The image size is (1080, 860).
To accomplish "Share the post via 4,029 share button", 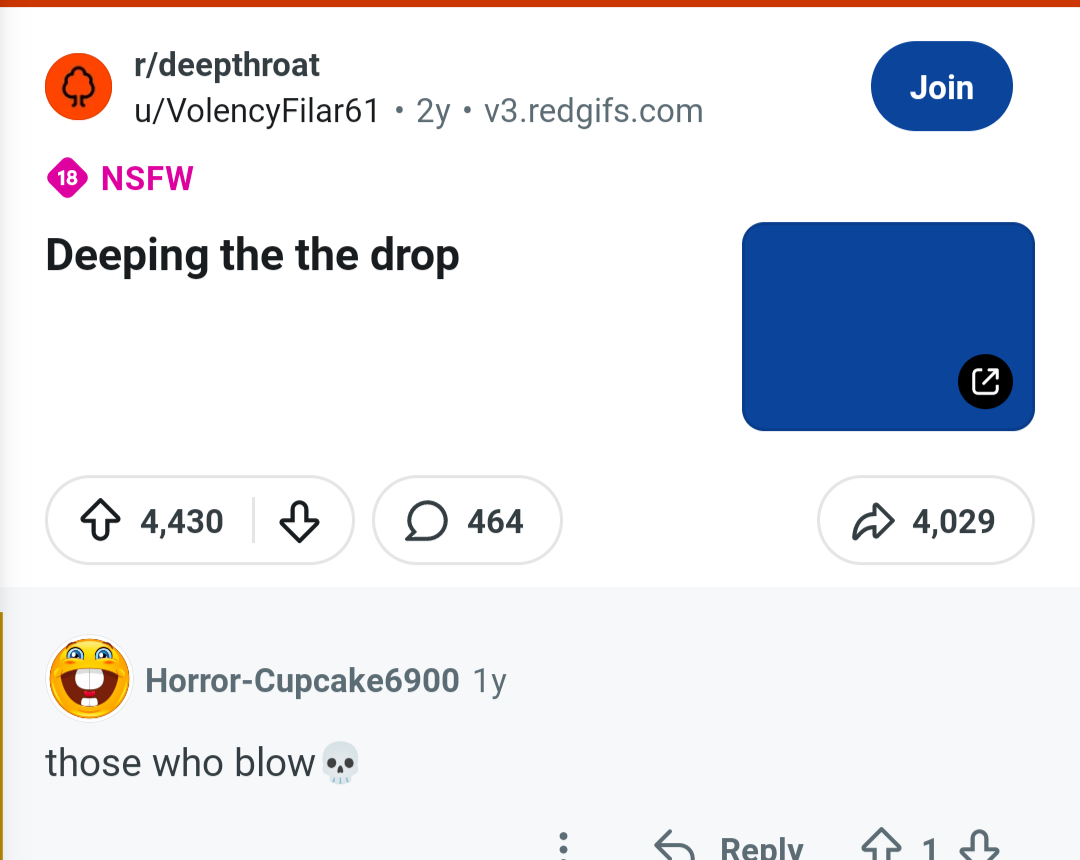I will pyautogui.click(x=925, y=521).
